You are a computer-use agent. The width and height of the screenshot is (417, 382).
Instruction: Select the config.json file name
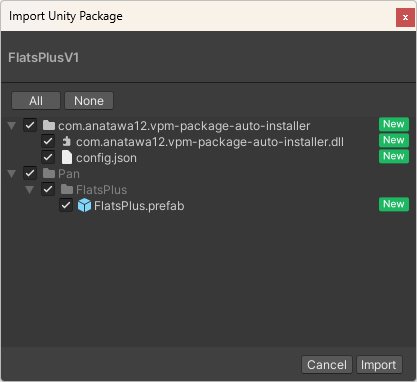[x=106, y=158]
